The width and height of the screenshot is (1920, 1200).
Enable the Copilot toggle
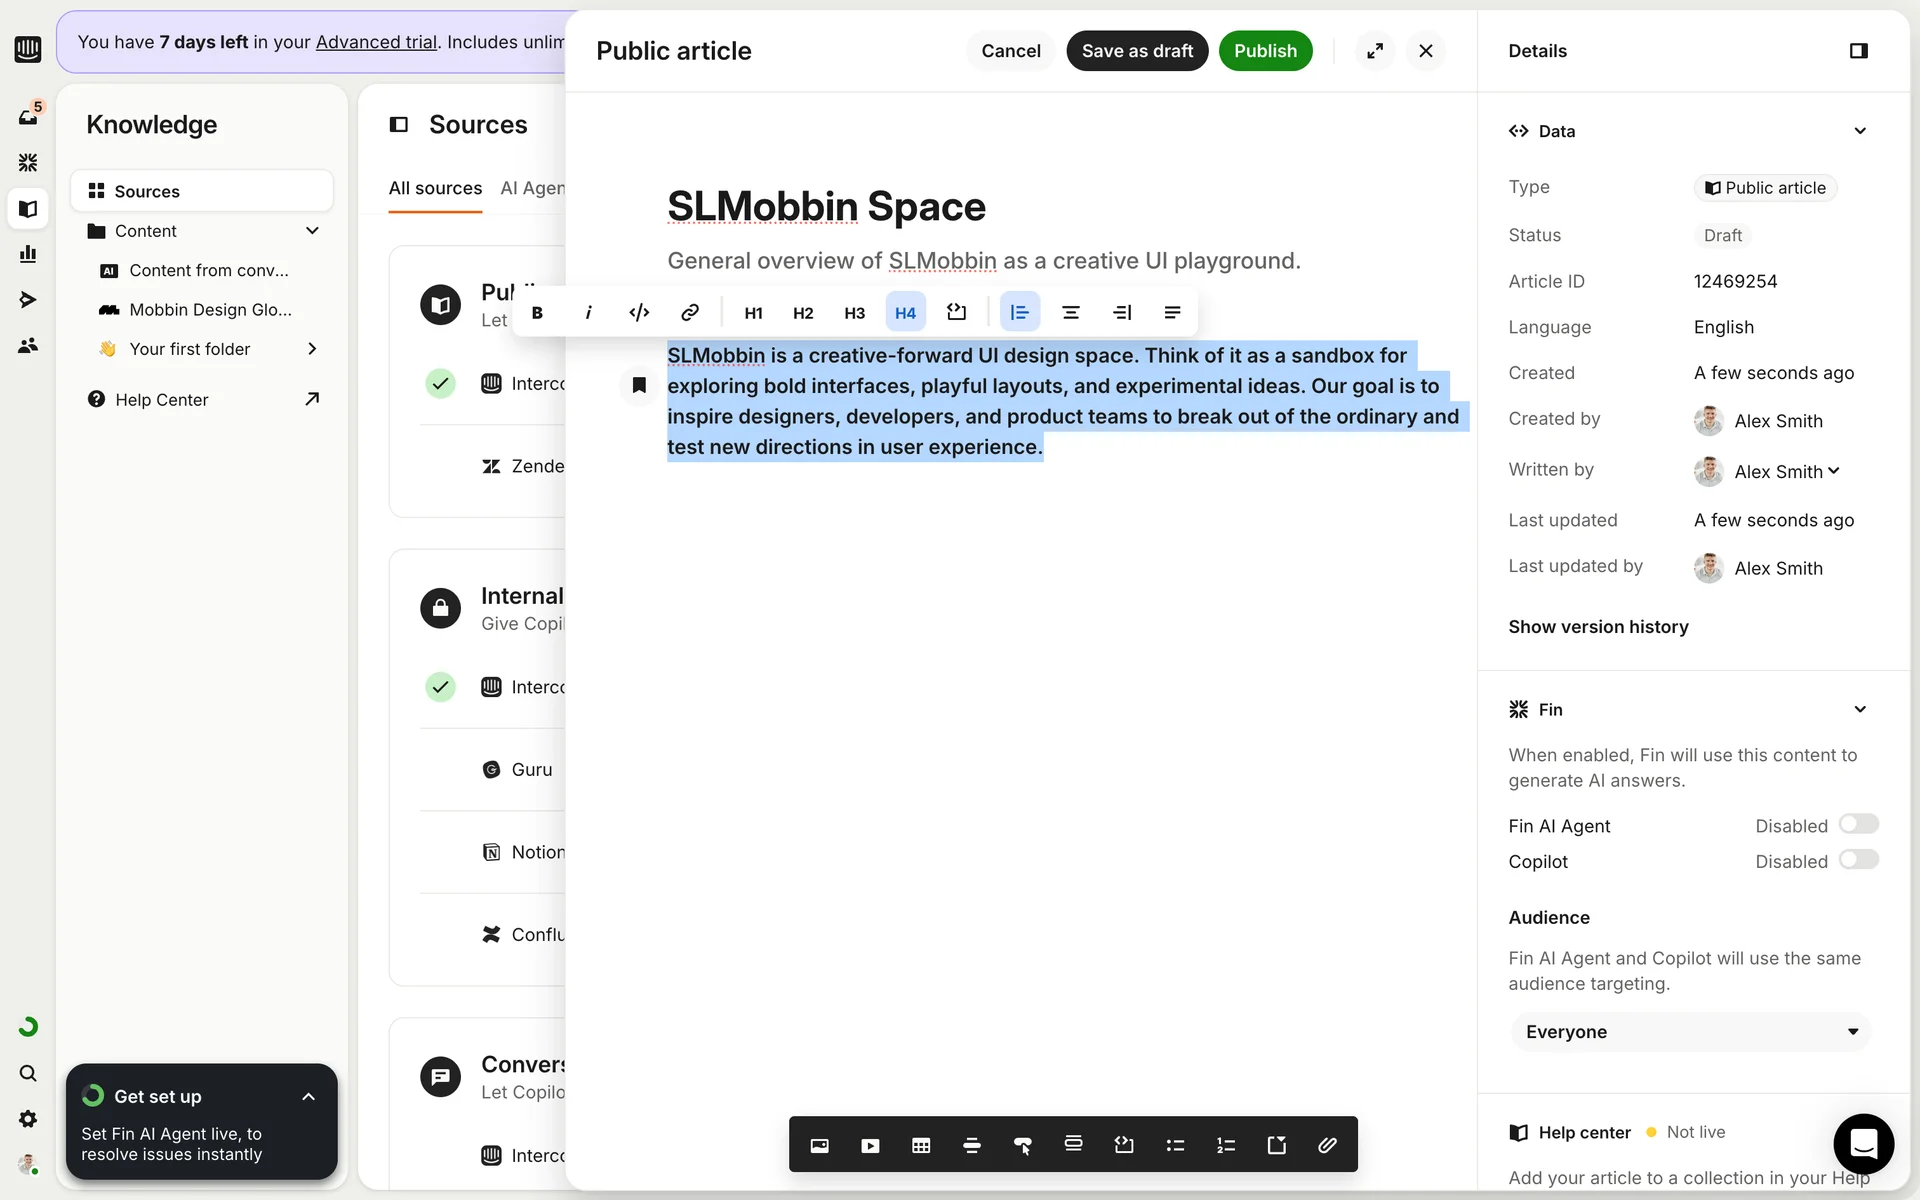1858,860
